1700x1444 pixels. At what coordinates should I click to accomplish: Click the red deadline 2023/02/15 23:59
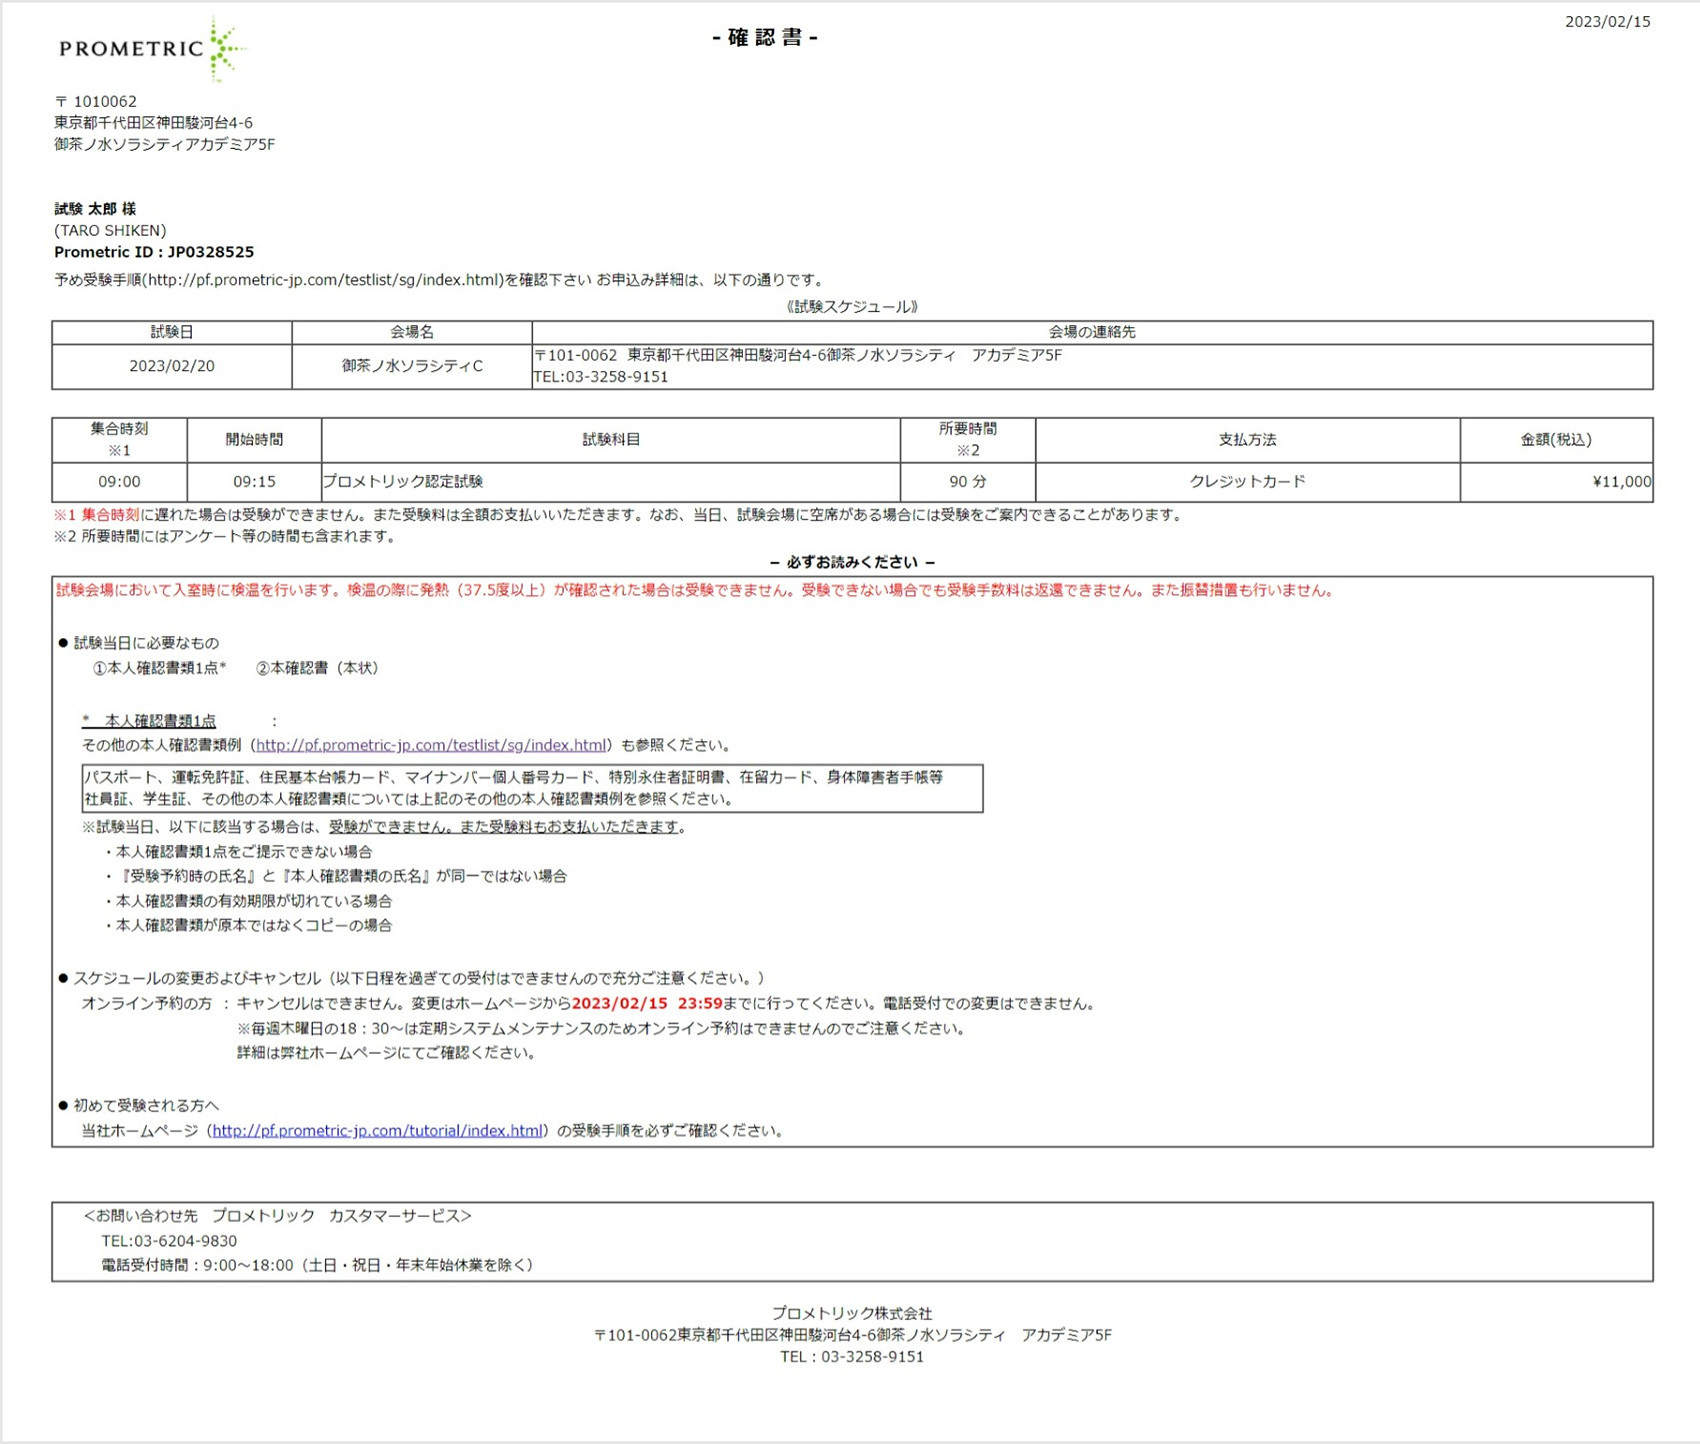click(647, 1004)
